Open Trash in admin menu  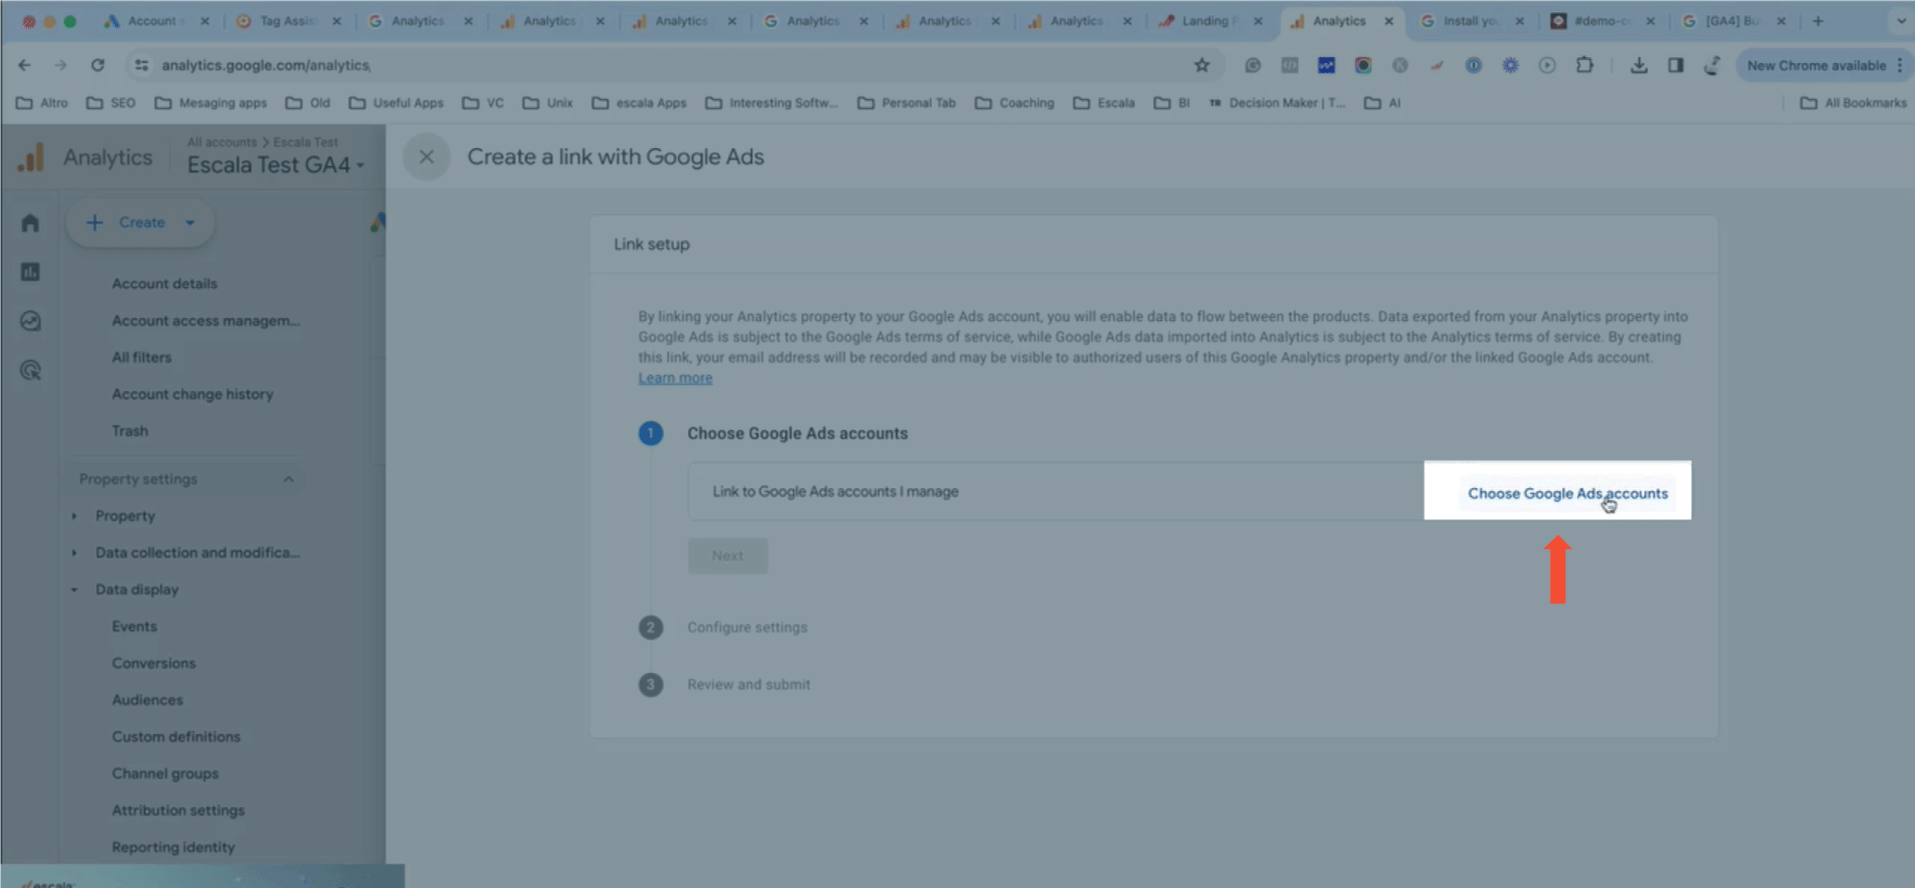[130, 431]
